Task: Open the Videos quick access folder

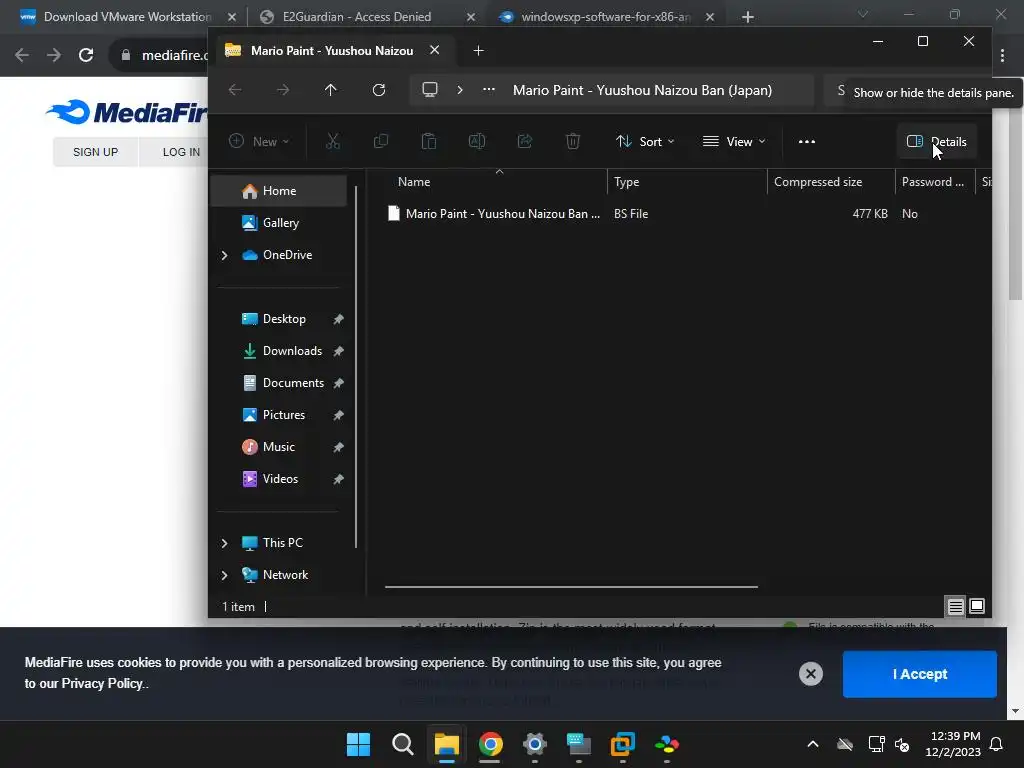Action: pos(279,479)
